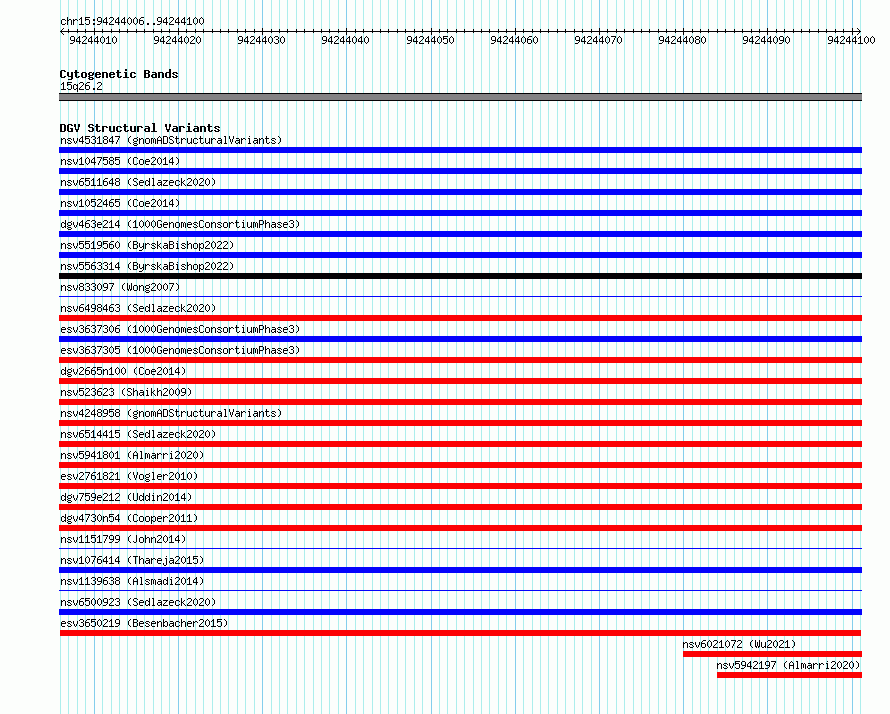This screenshot has width=890, height=714.
Task: Select nsv6498463 (Sedlazeck2020) label
Action: tap(138, 308)
